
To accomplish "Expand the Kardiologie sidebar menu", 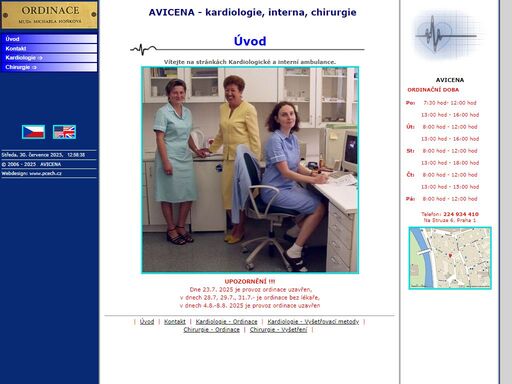I will [49, 58].
